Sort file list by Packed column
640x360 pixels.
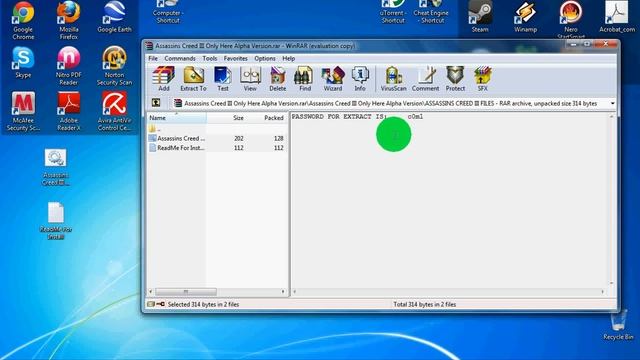(267, 118)
